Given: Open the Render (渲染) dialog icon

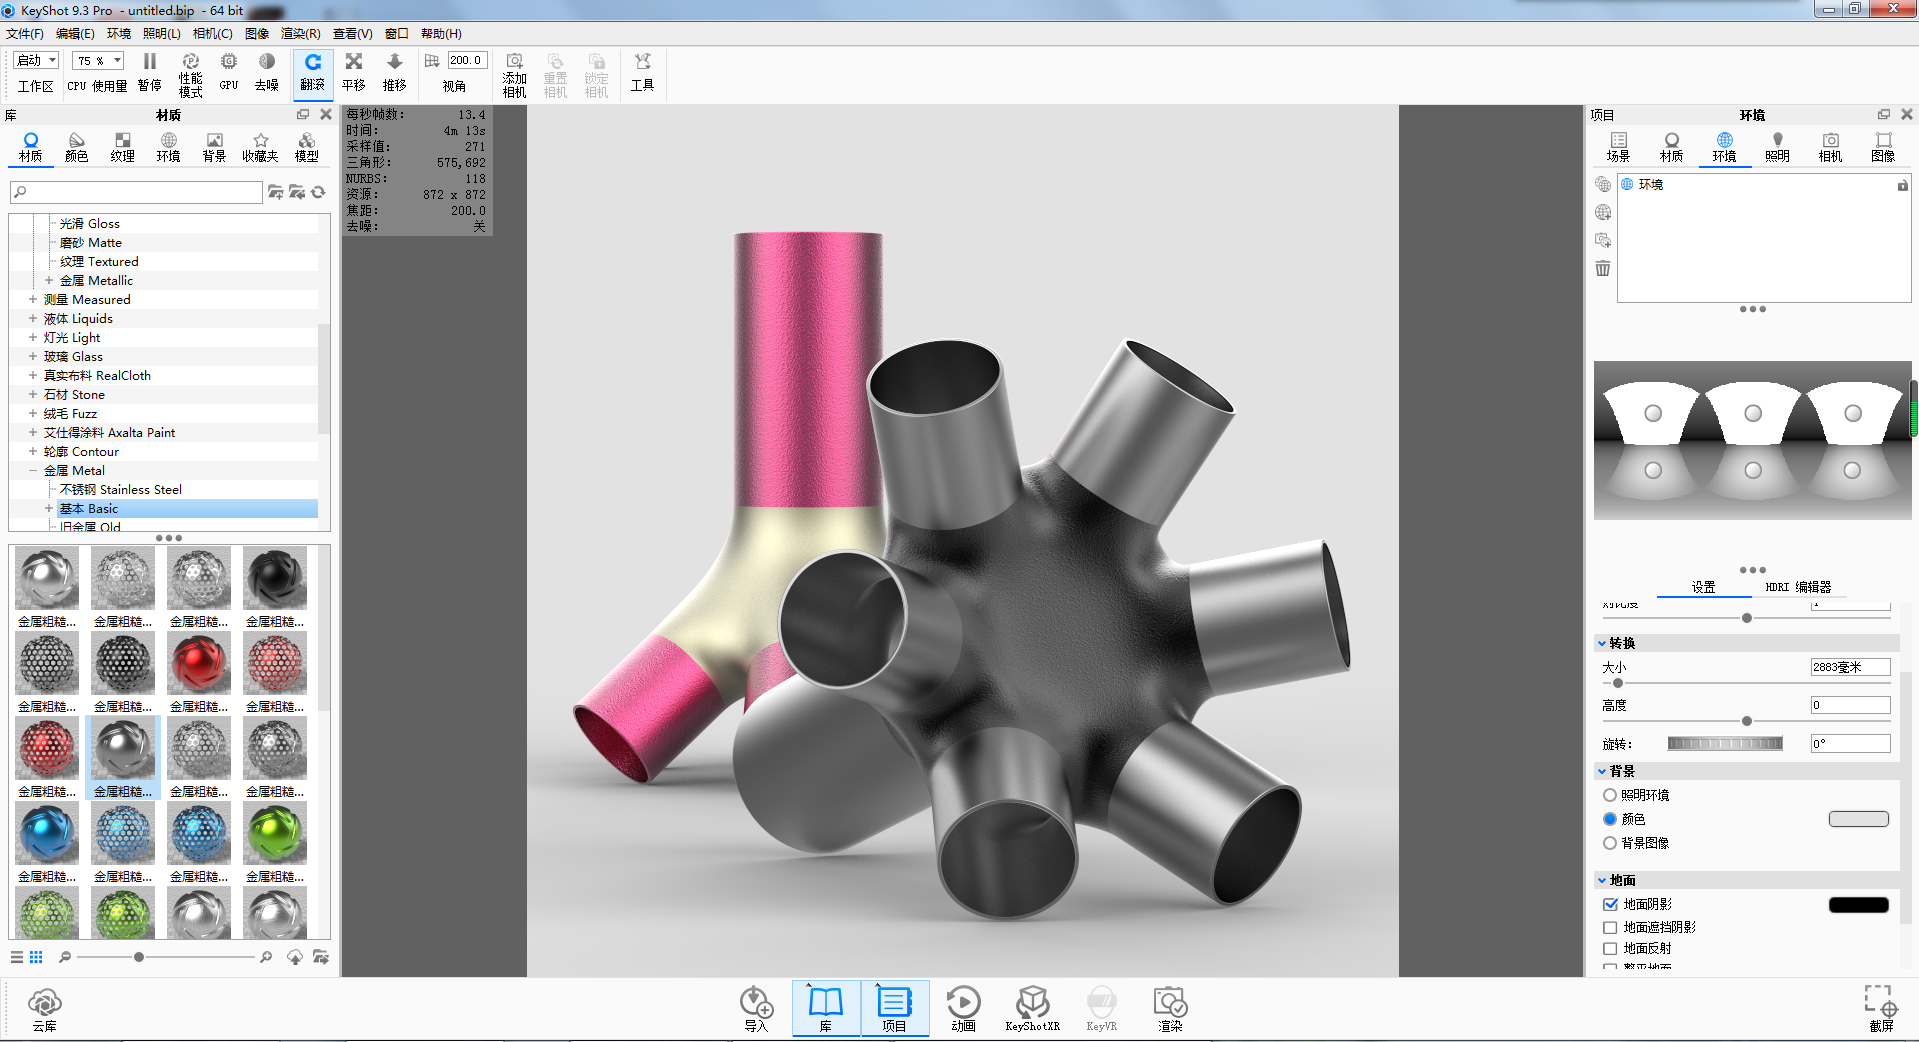Looking at the screenshot, I should click(x=1169, y=1007).
